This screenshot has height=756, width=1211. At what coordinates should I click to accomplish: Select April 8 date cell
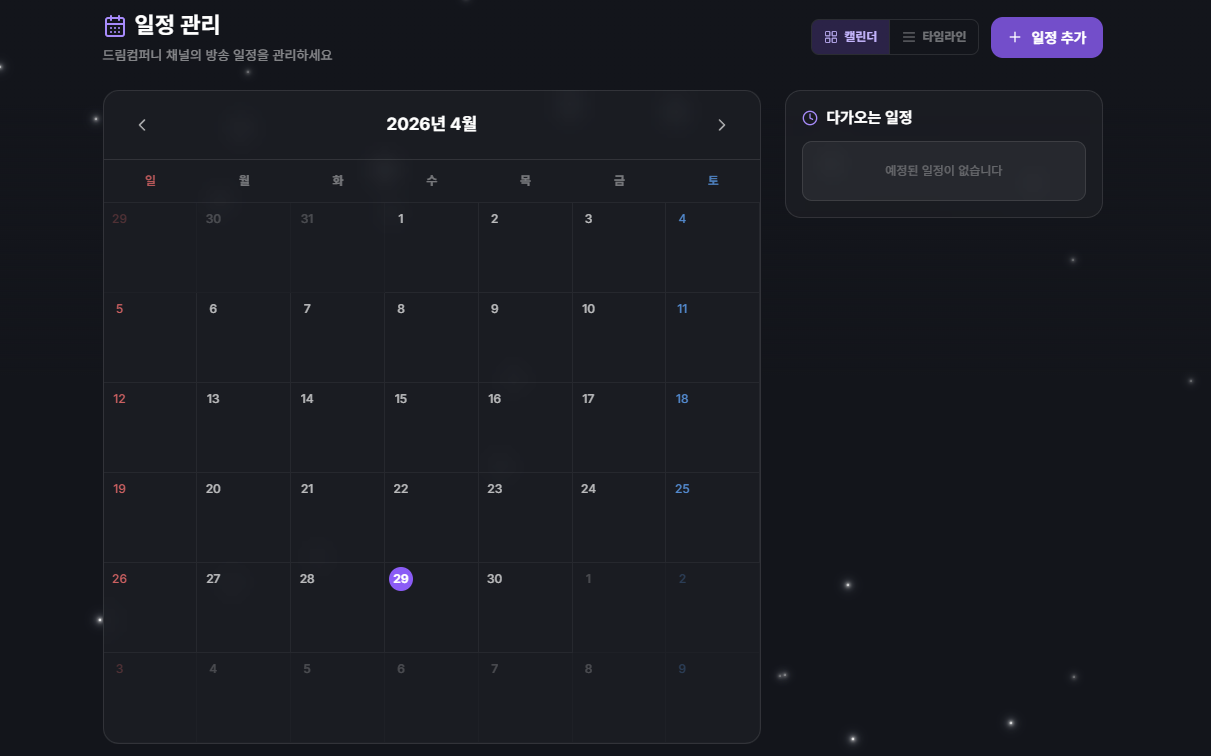[x=431, y=337]
